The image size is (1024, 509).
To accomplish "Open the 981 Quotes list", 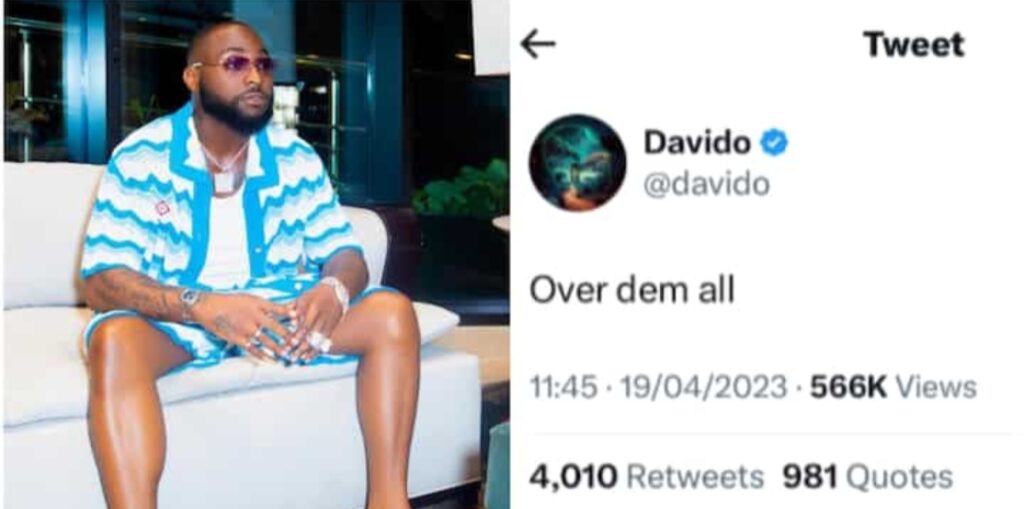I will (867, 477).
